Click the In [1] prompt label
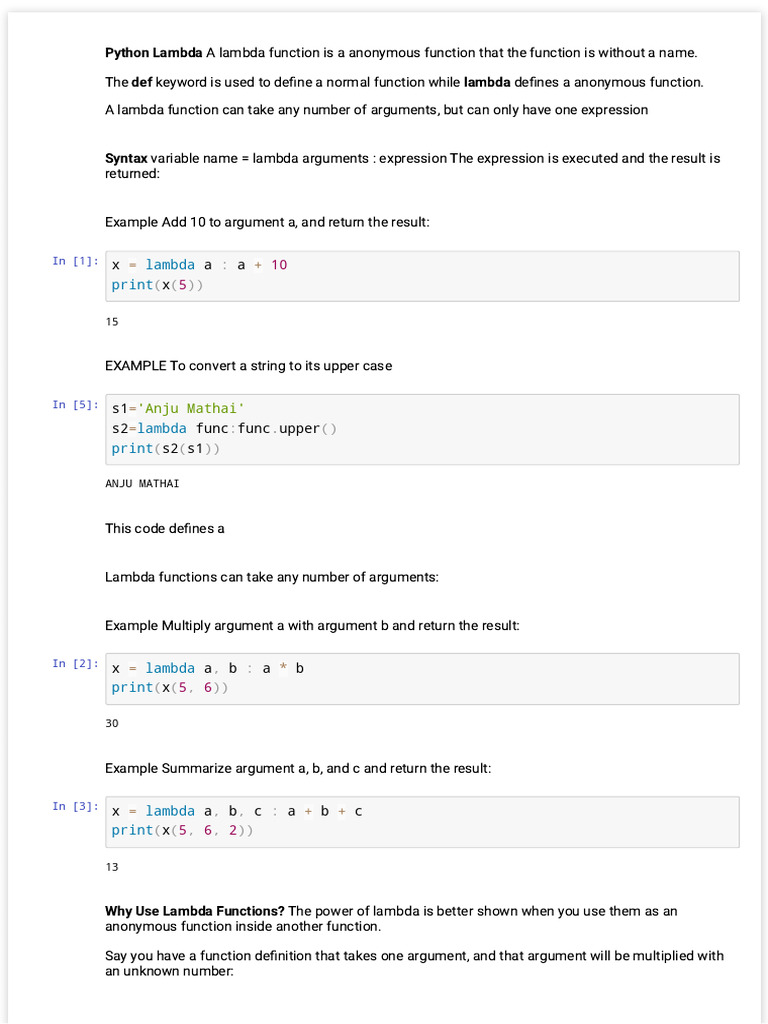 pyautogui.click(x=75, y=261)
